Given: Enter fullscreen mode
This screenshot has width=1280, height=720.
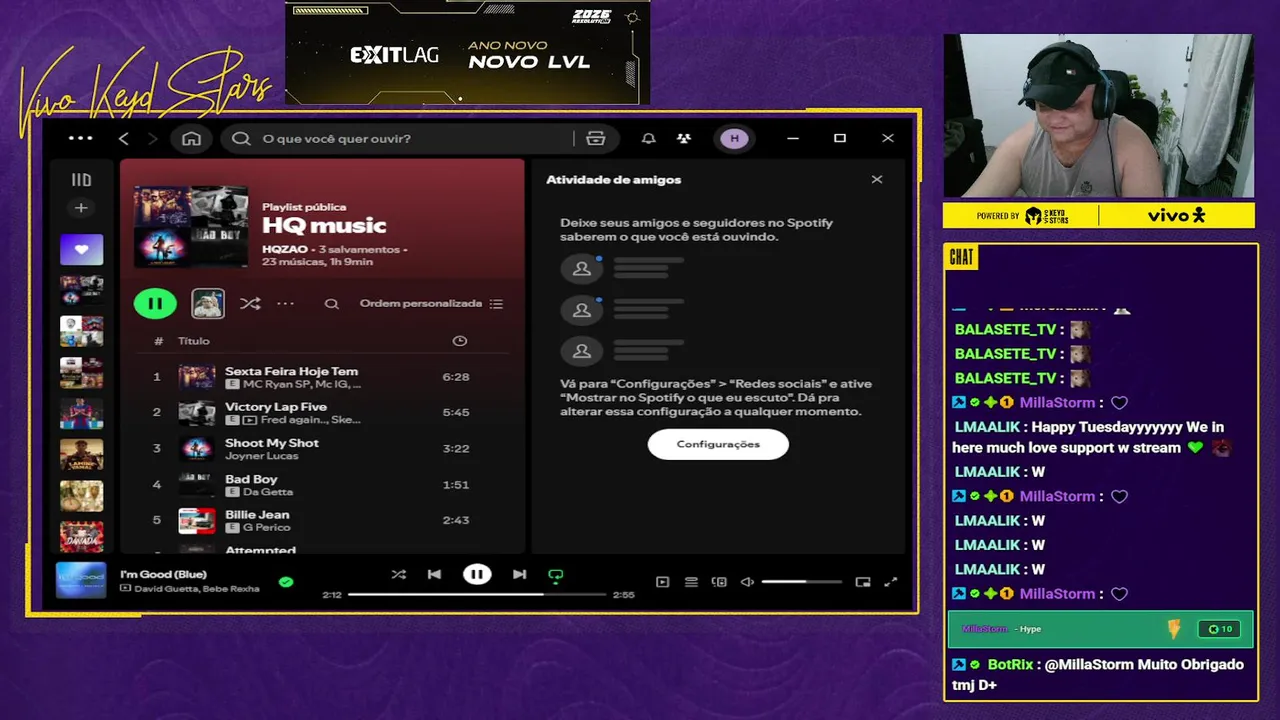Looking at the screenshot, I should 891,581.
